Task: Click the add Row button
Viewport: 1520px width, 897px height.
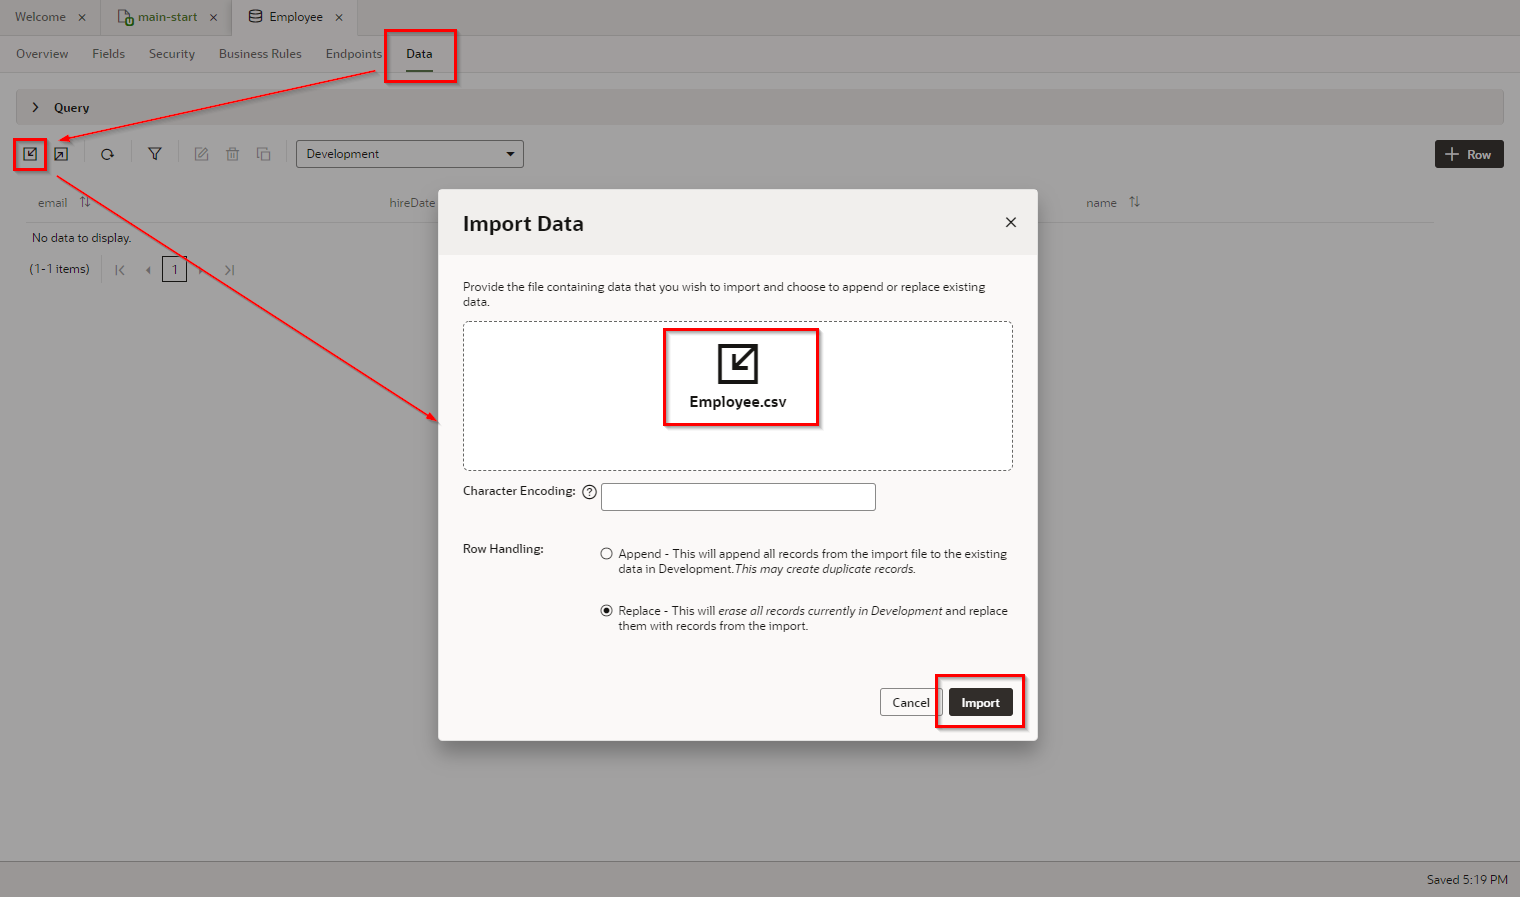Action: [x=1468, y=154]
